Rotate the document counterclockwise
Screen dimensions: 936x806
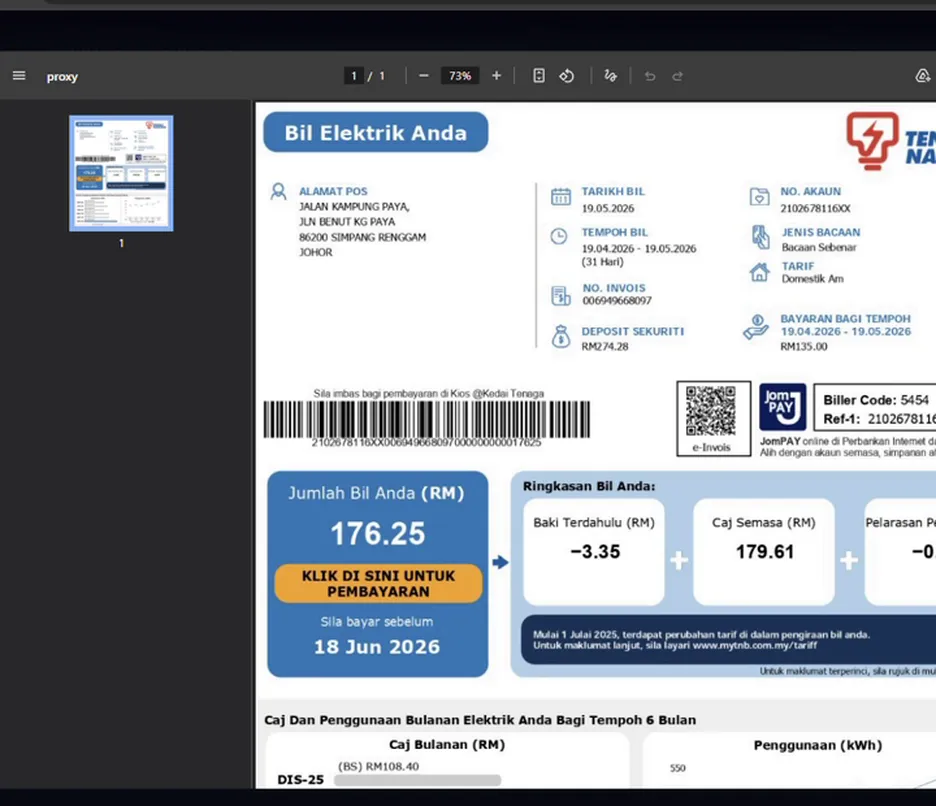click(x=566, y=76)
